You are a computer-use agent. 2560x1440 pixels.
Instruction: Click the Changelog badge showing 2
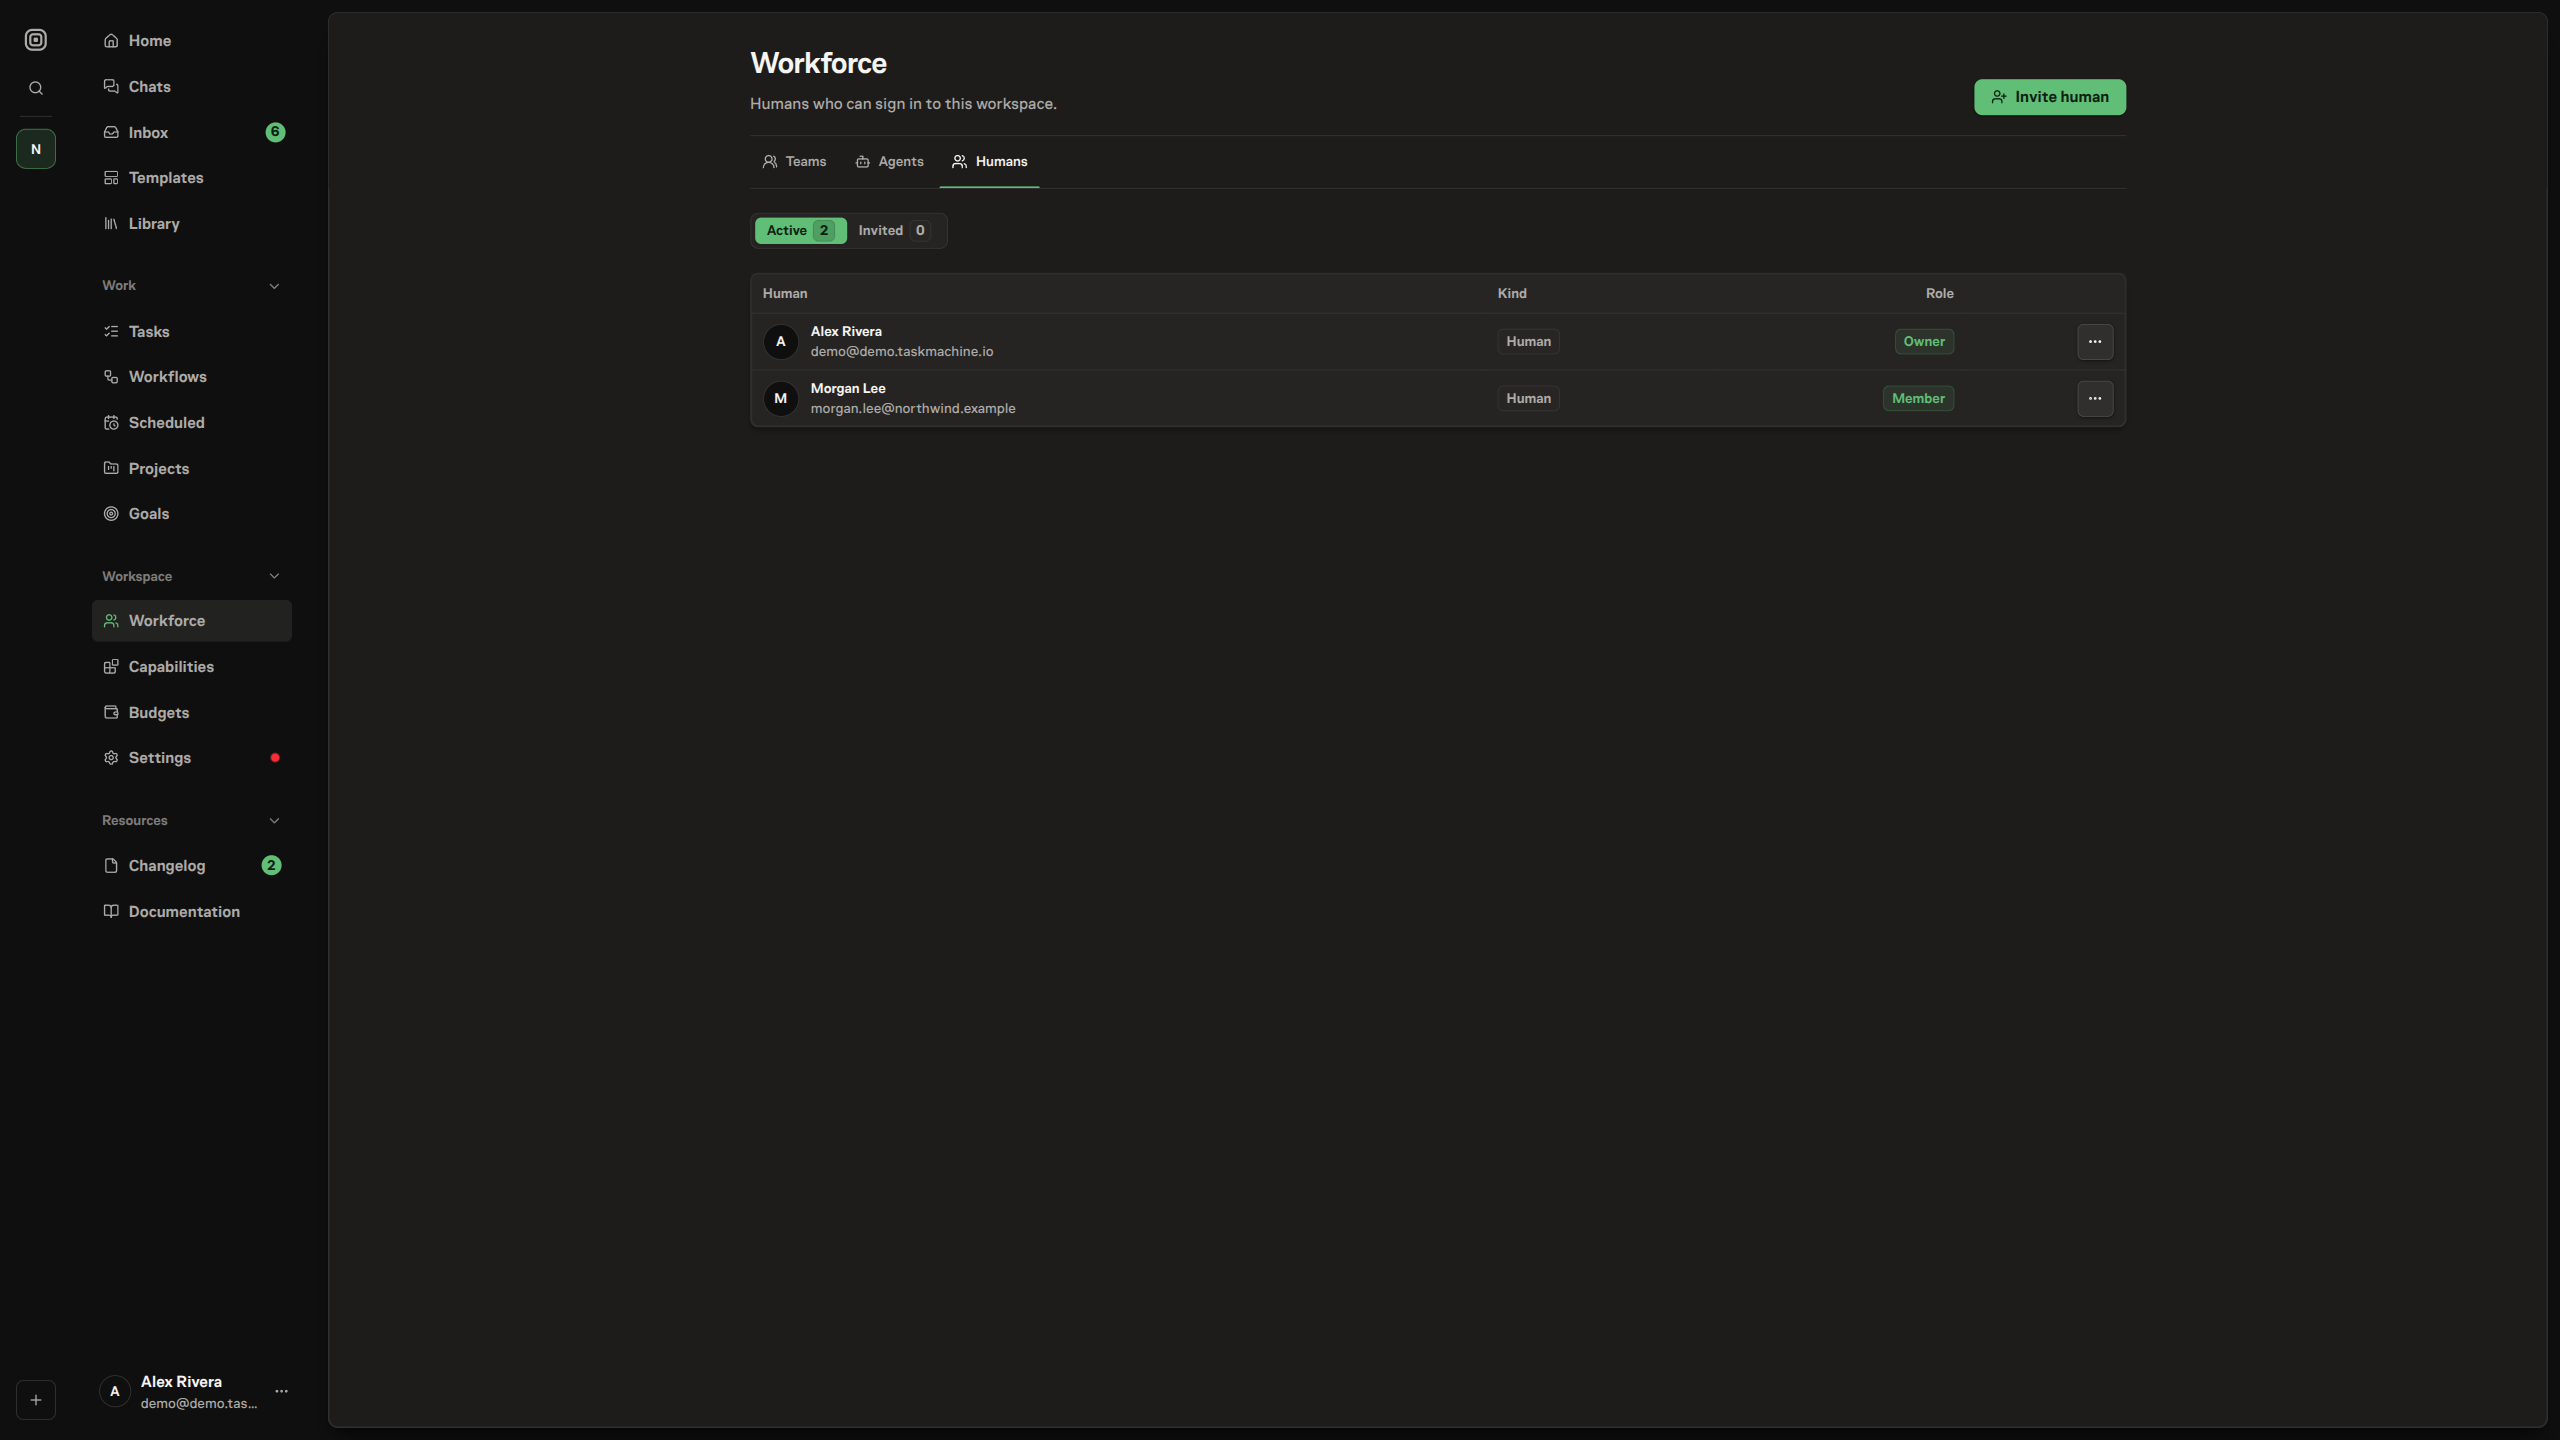click(271, 865)
